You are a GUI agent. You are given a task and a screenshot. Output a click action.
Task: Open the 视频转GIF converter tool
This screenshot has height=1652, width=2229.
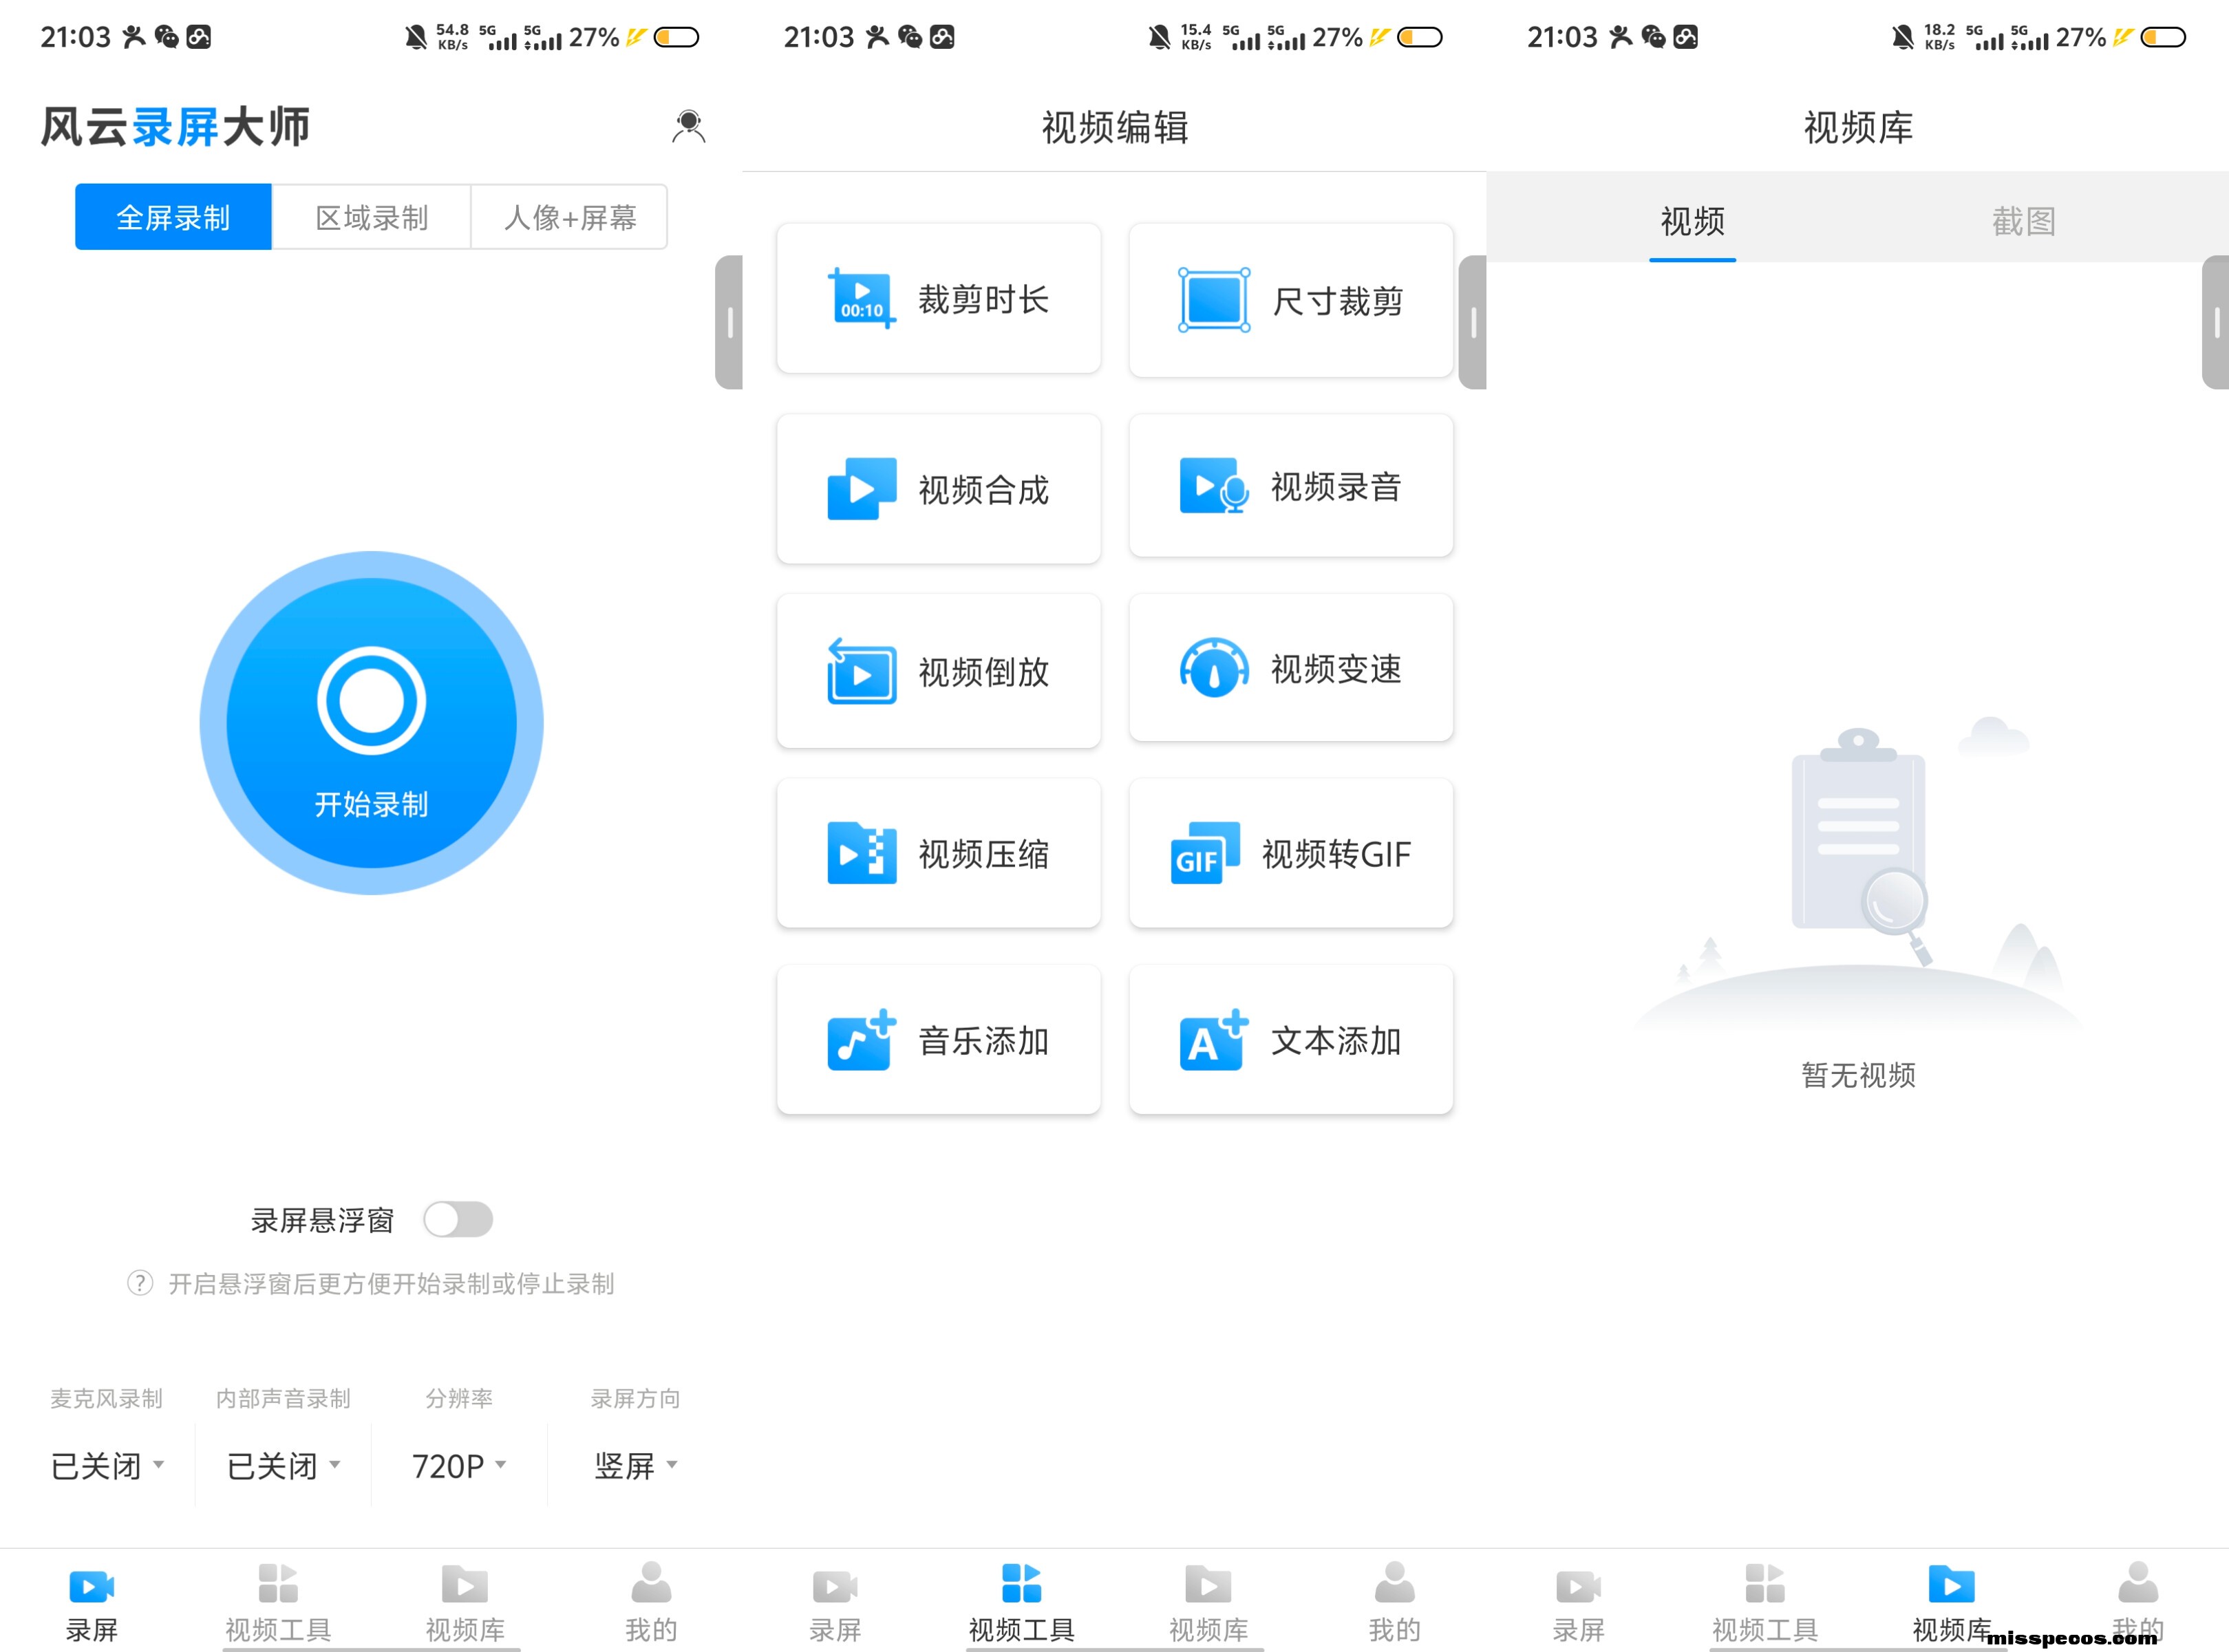(1290, 854)
